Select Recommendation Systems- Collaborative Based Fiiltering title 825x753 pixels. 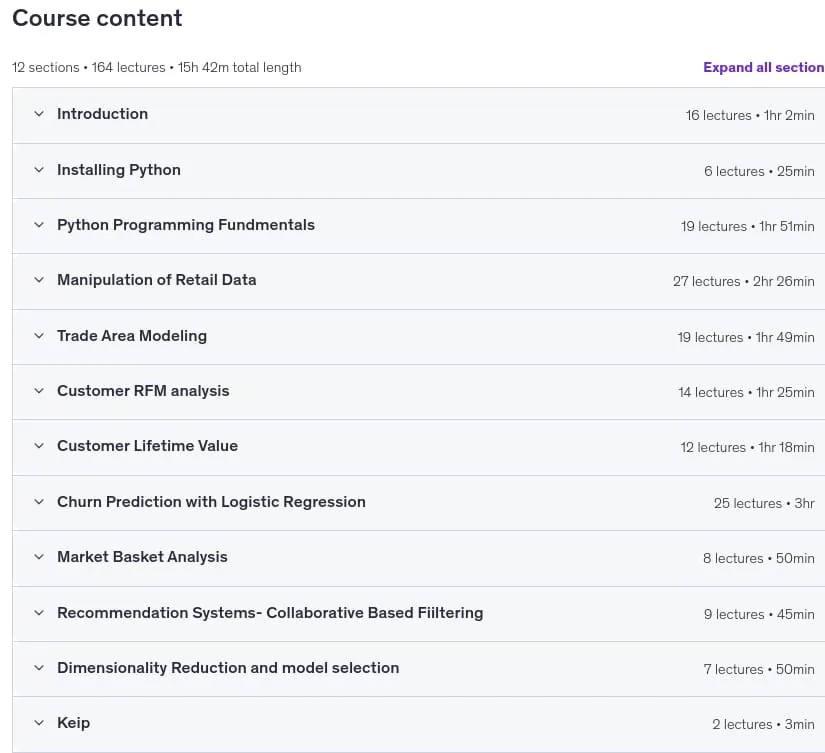pyautogui.click(x=270, y=613)
